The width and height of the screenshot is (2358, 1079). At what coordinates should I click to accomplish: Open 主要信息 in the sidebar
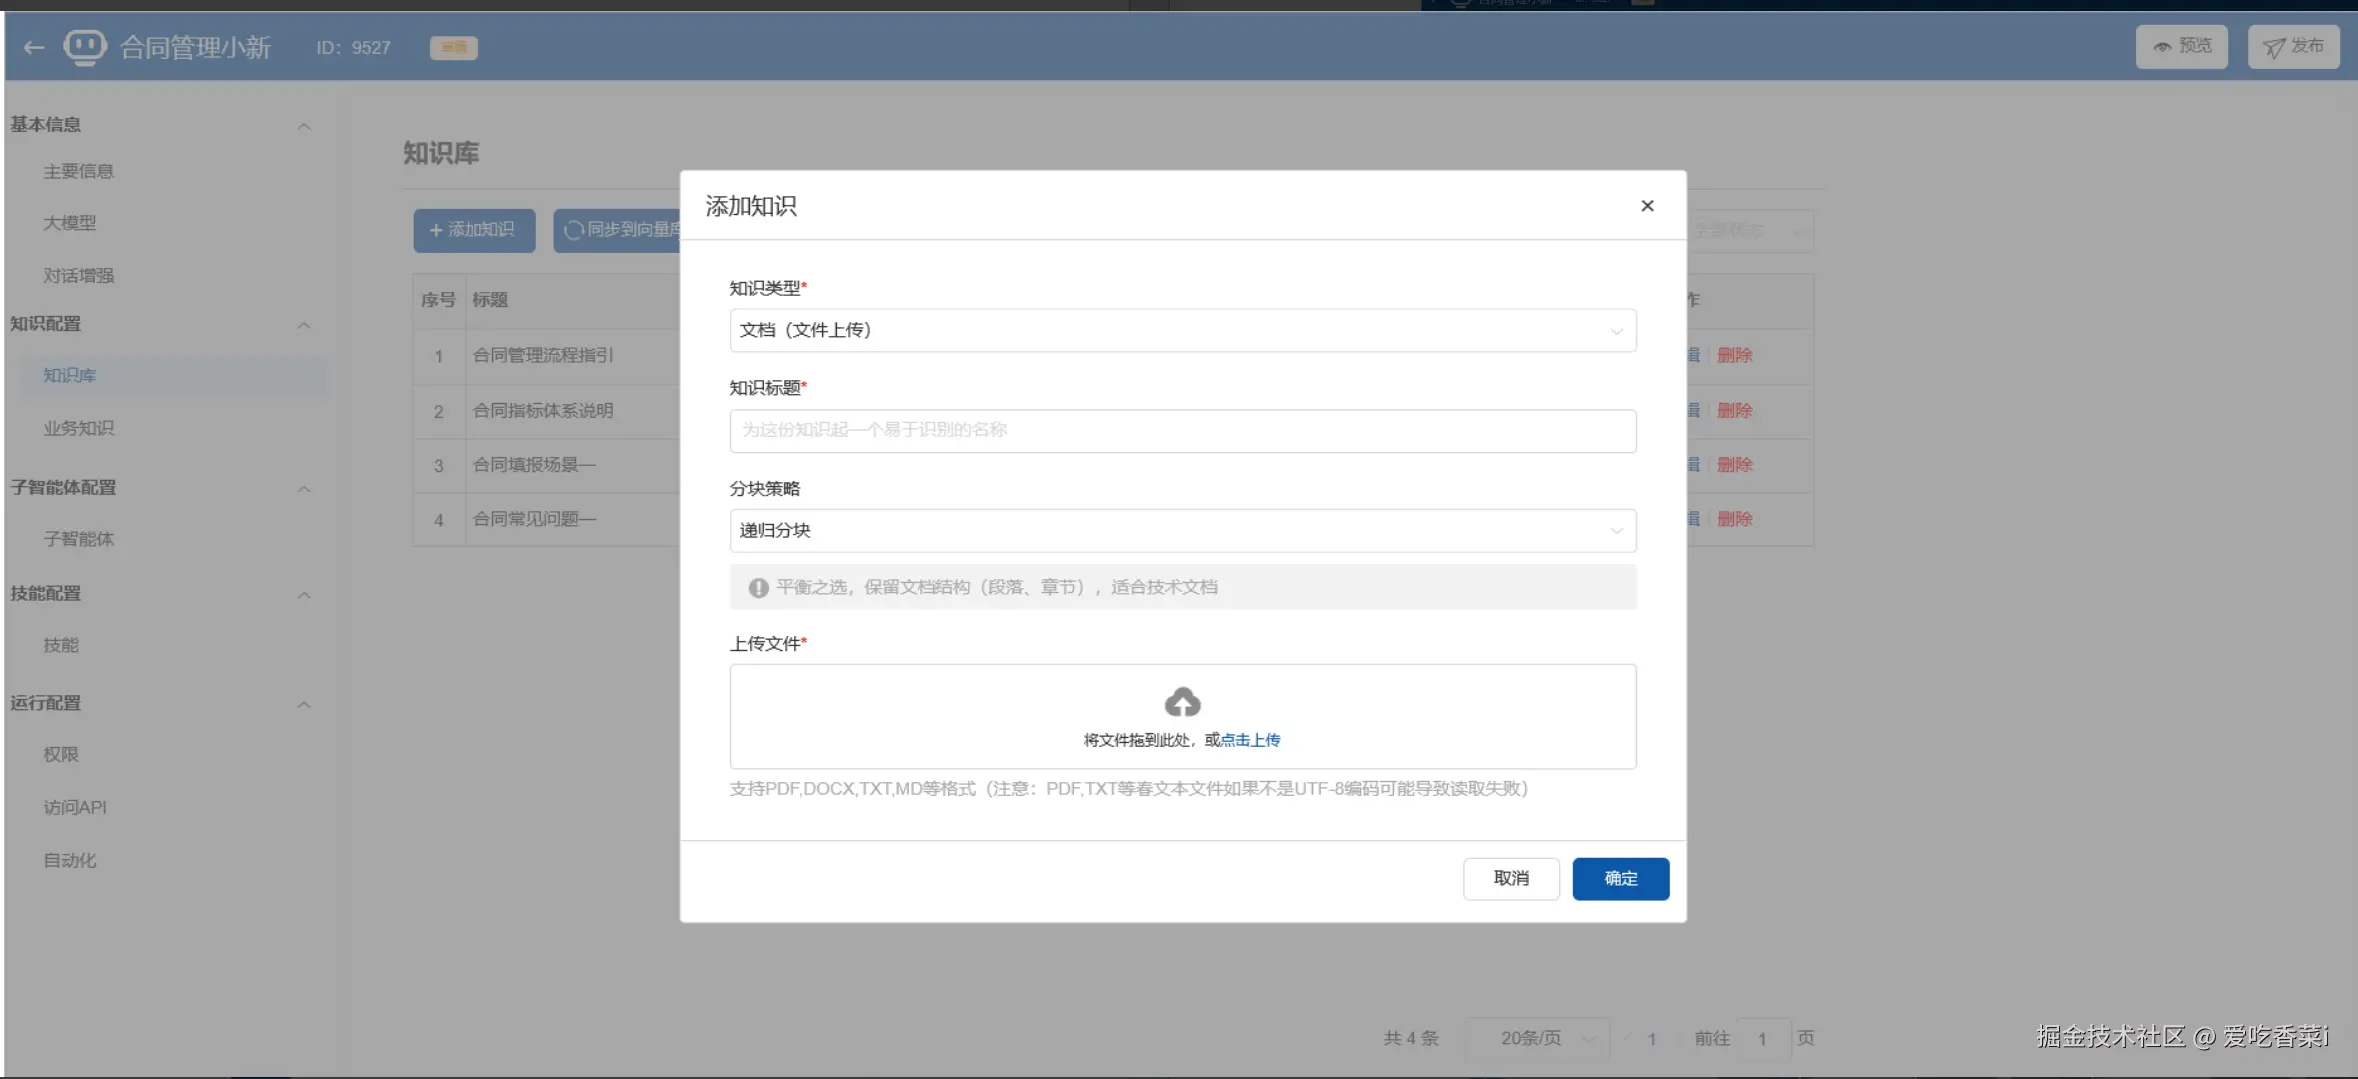click(x=79, y=172)
